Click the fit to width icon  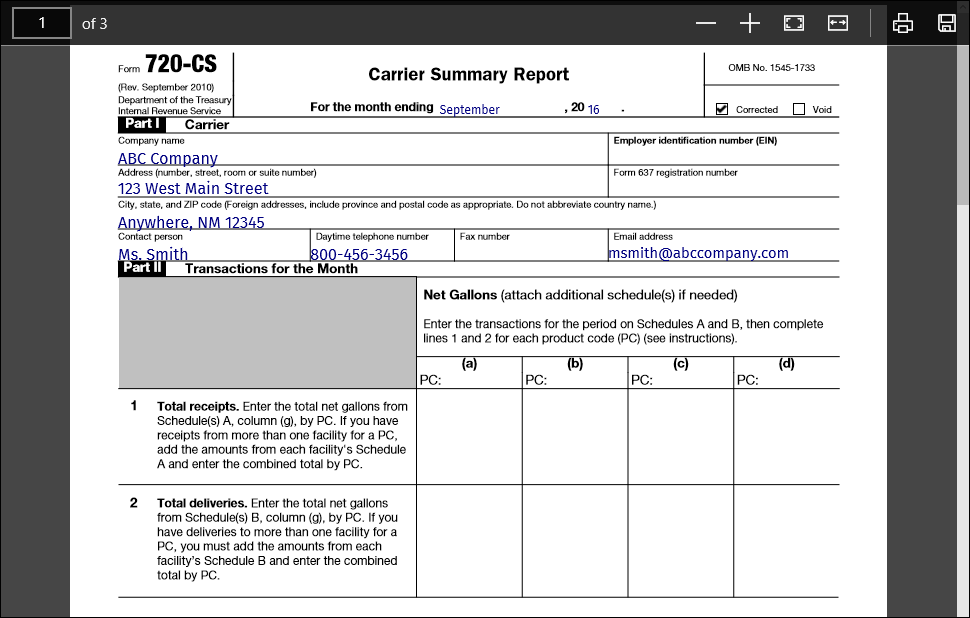point(838,24)
